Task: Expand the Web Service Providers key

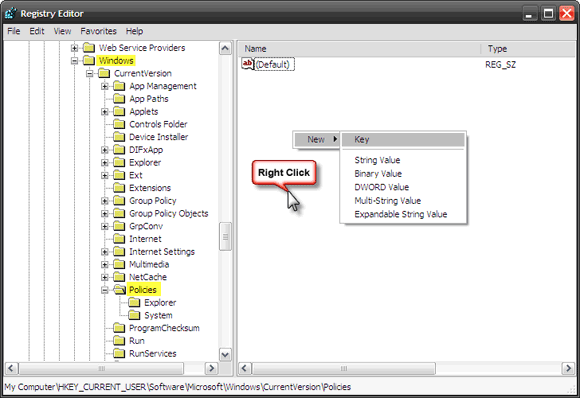Action: point(74,48)
